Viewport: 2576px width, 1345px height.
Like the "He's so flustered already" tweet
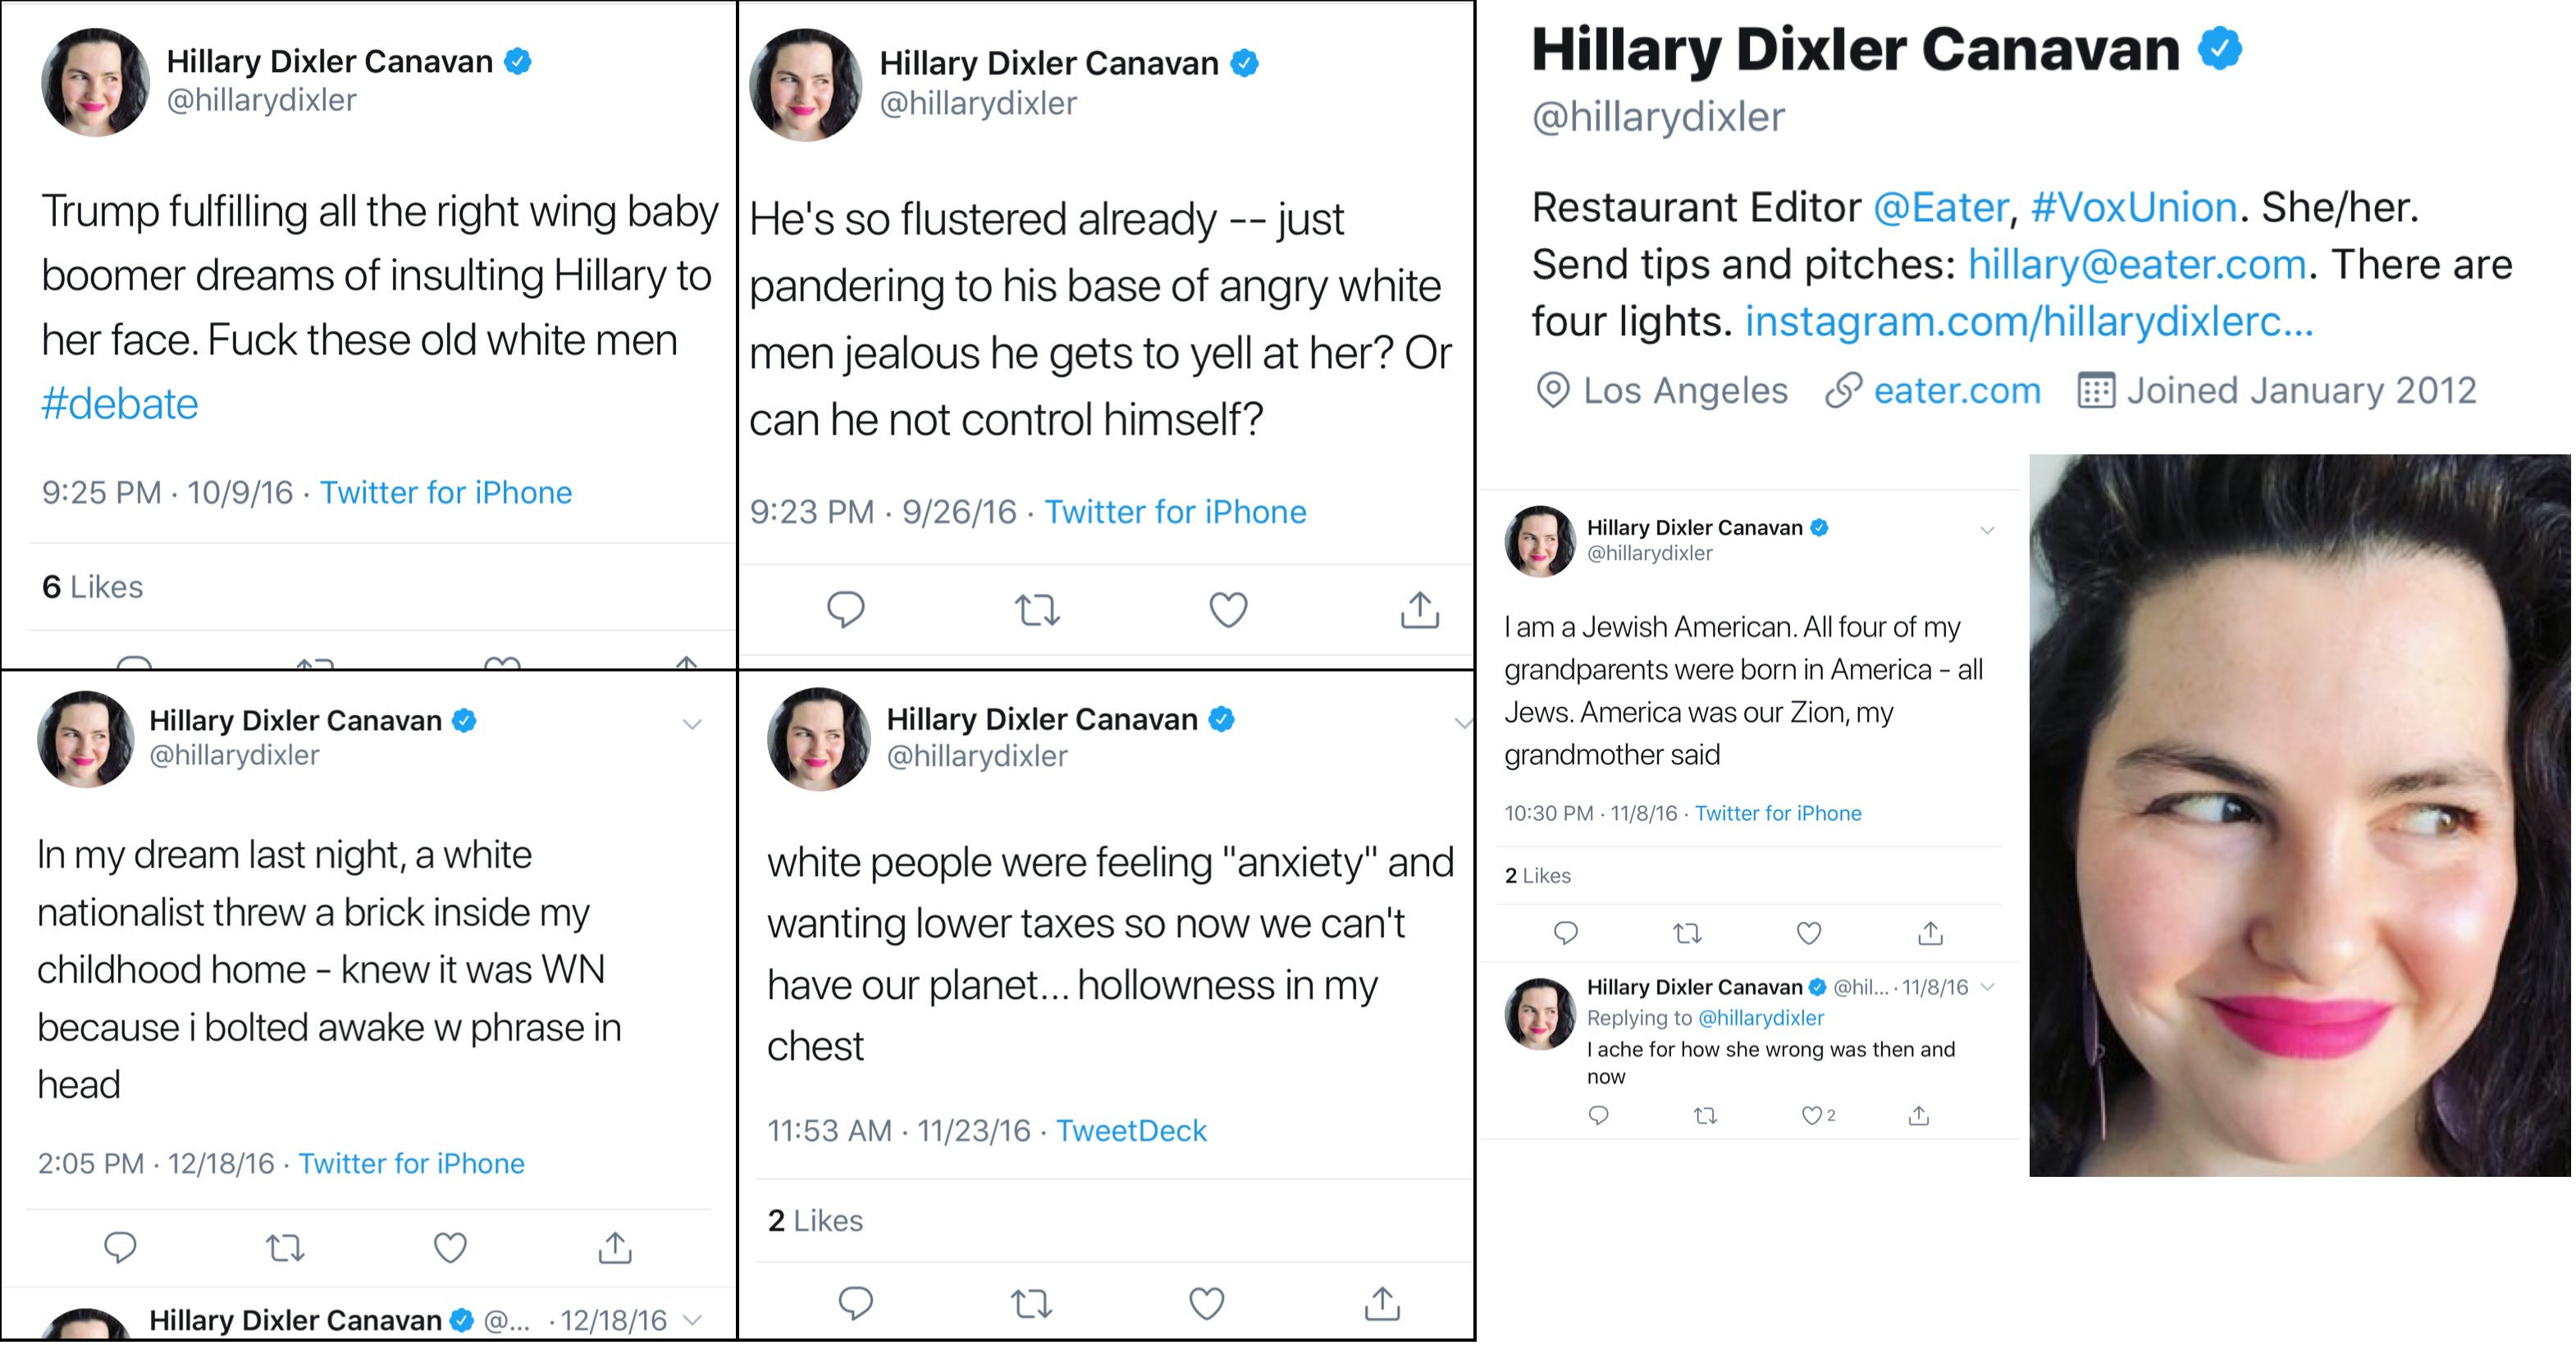coord(1228,609)
